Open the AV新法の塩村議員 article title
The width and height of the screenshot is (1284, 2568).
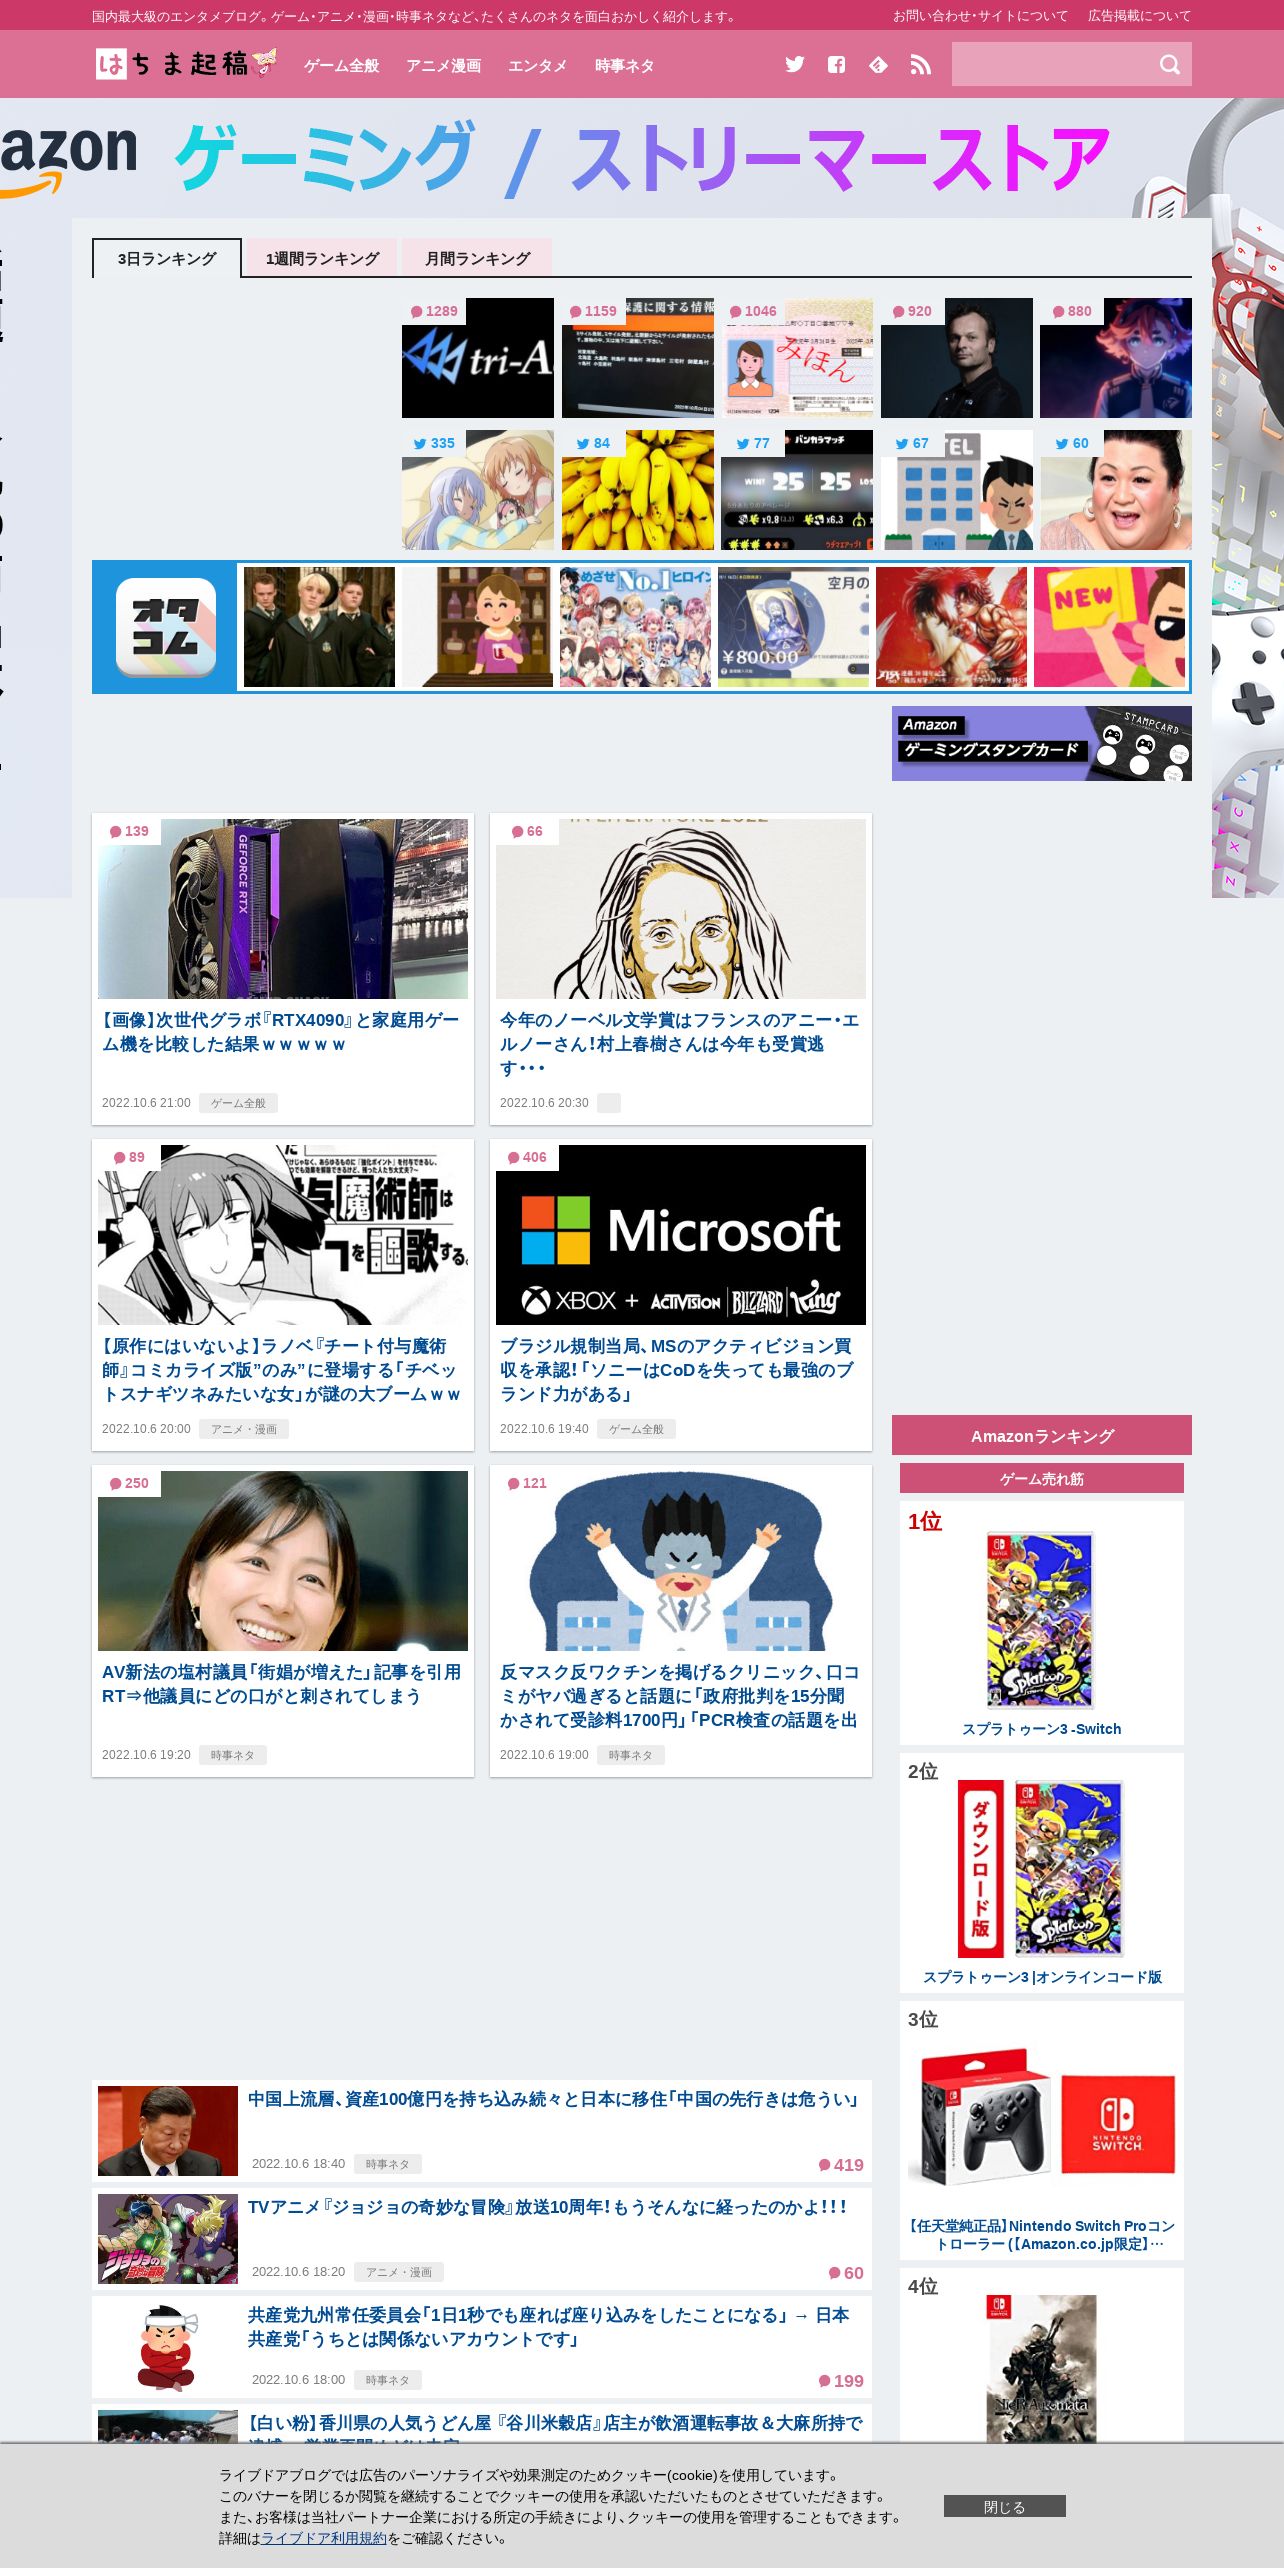[282, 1684]
